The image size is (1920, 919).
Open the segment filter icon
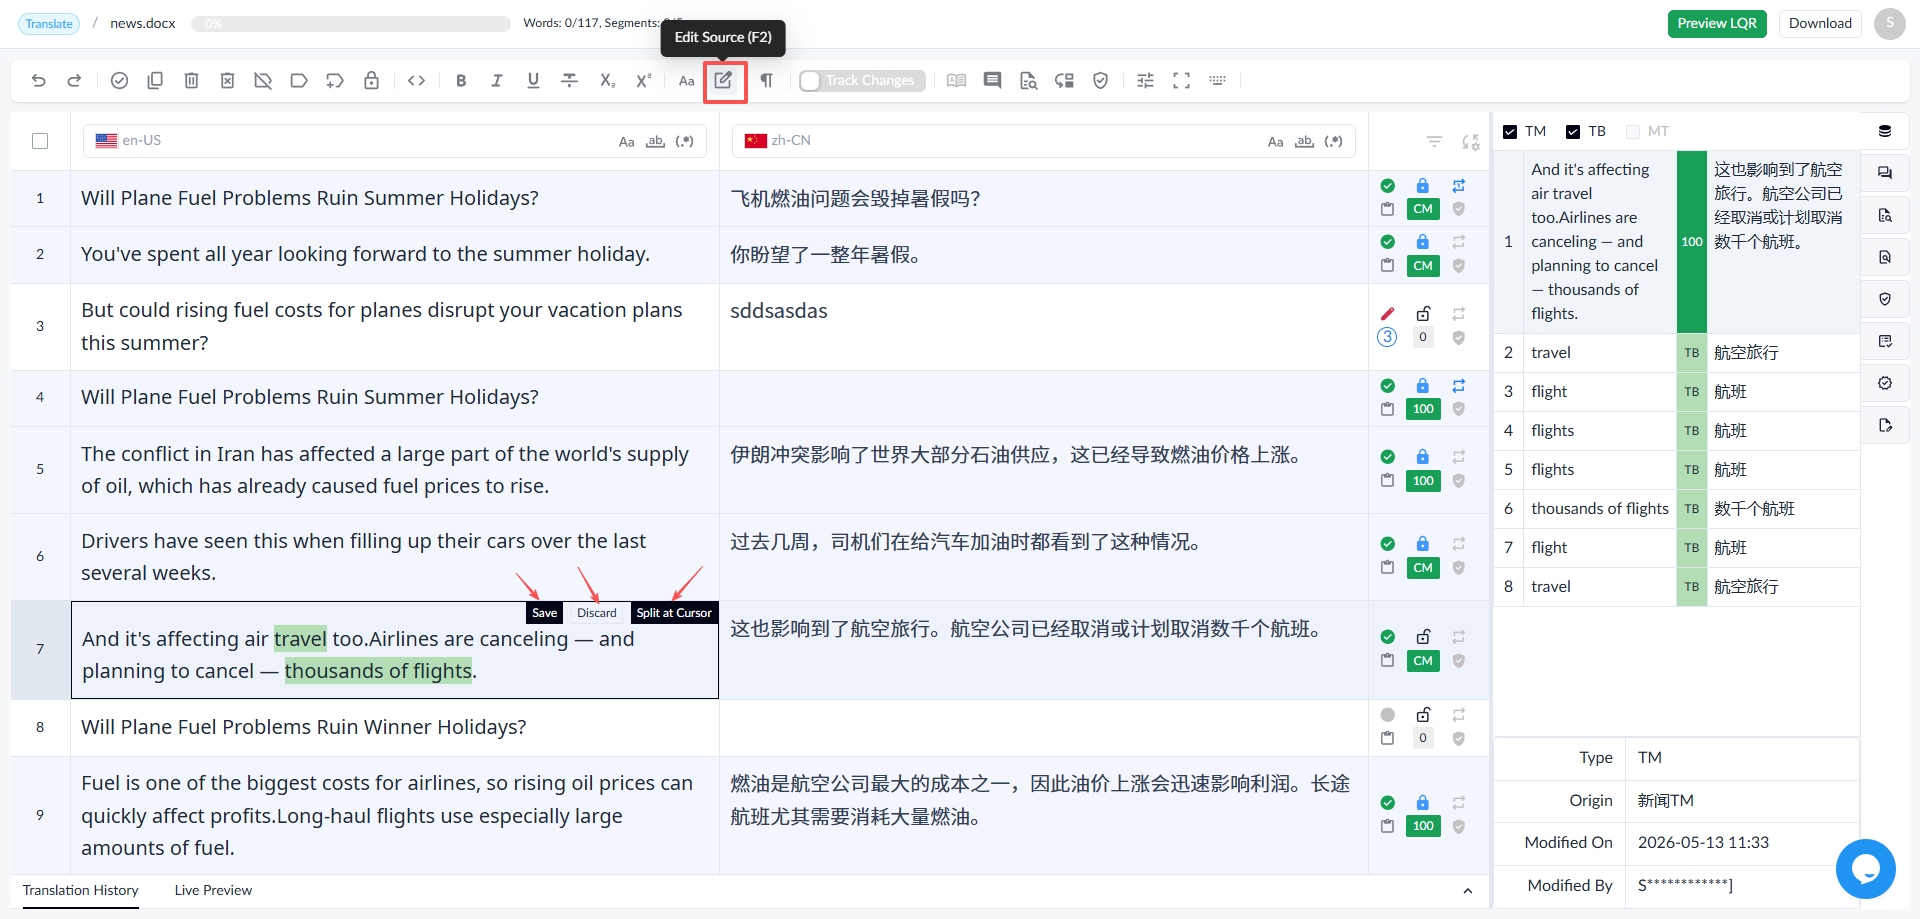pyautogui.click(x=1434, y=142)
